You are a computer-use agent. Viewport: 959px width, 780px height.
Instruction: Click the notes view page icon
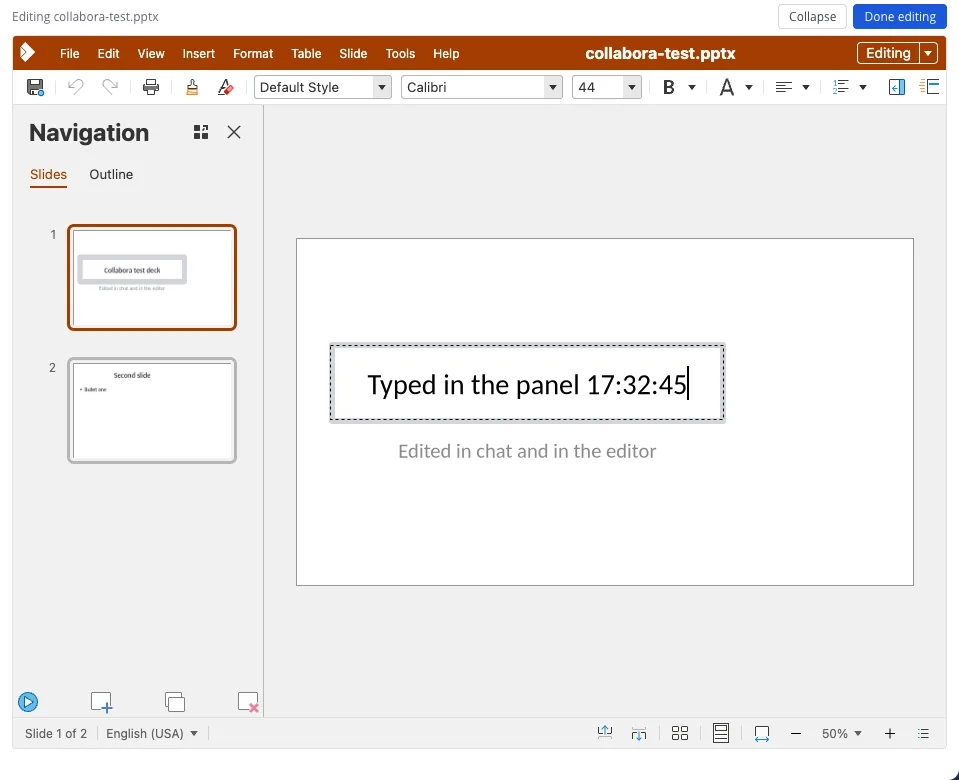pyautogui.click(x=721, y=733)
